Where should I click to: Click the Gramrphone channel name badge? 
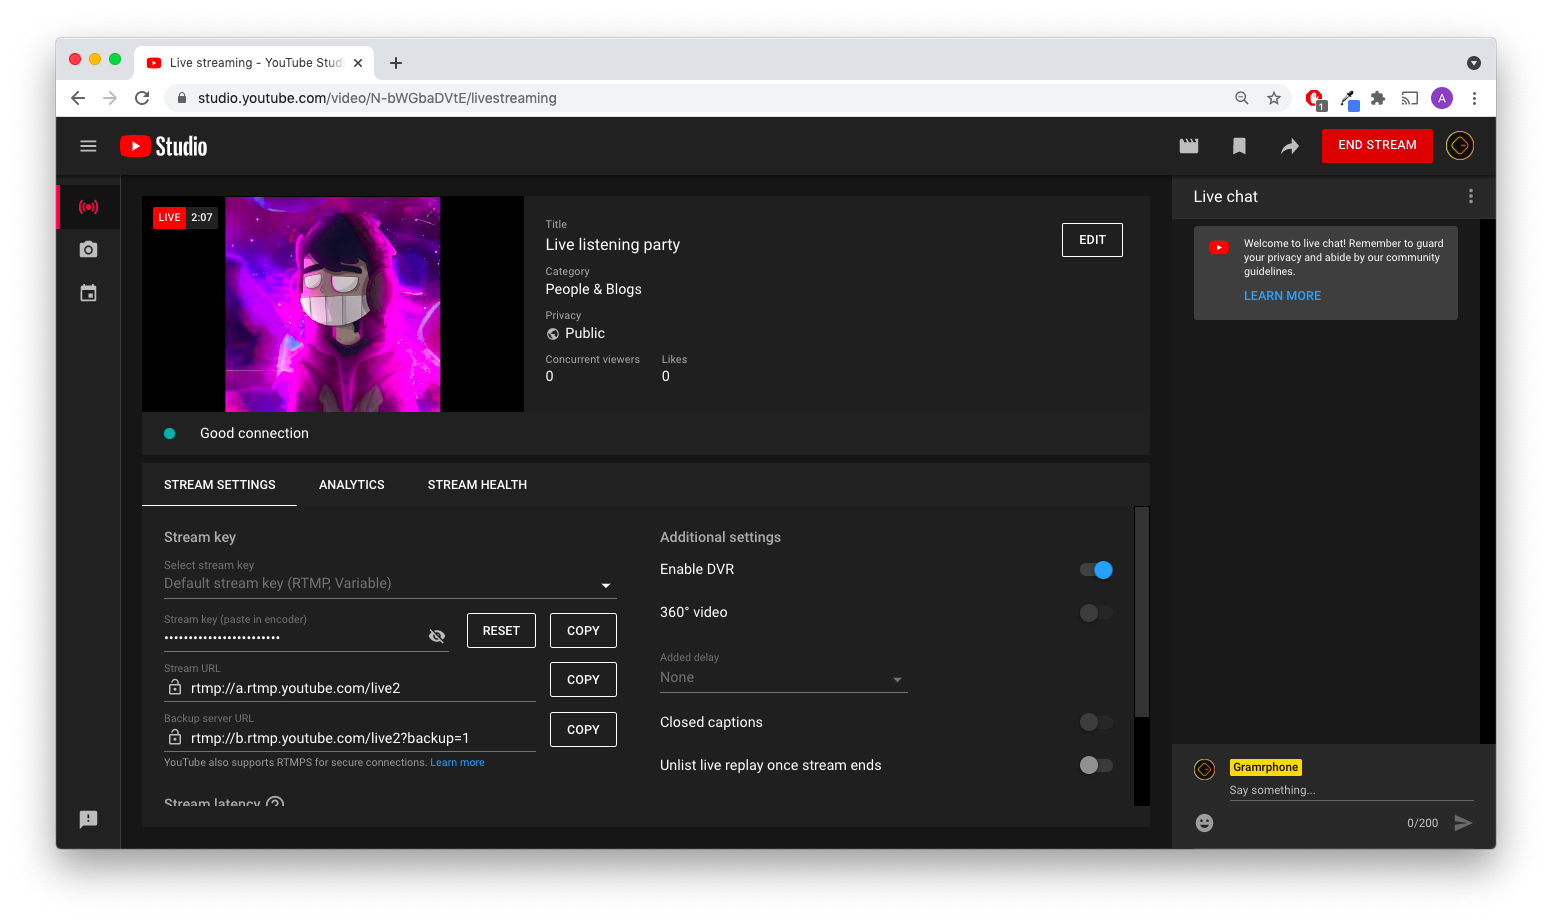pyautogui.click(x=1265, y=768)
